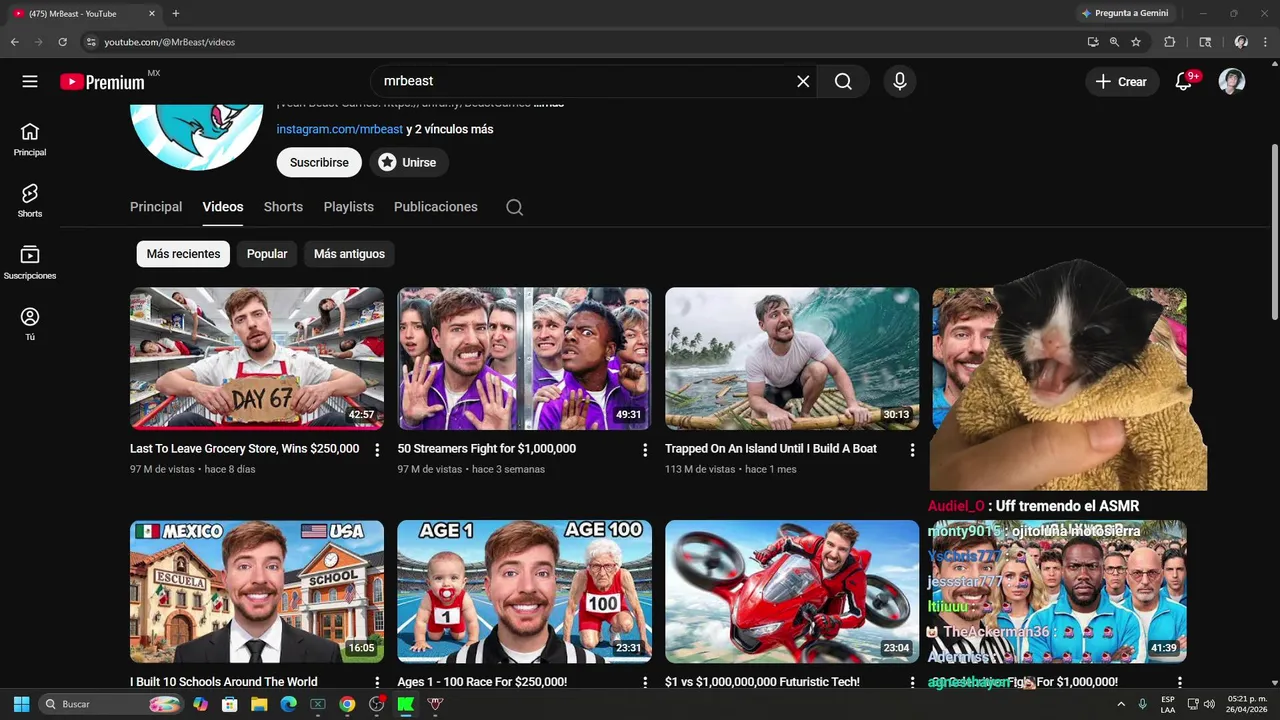Screen dimensions: 1280x720
Task: Play $1 vs $1,000,000,000 Futuristic Tech thumbnail
Action: 792,591
